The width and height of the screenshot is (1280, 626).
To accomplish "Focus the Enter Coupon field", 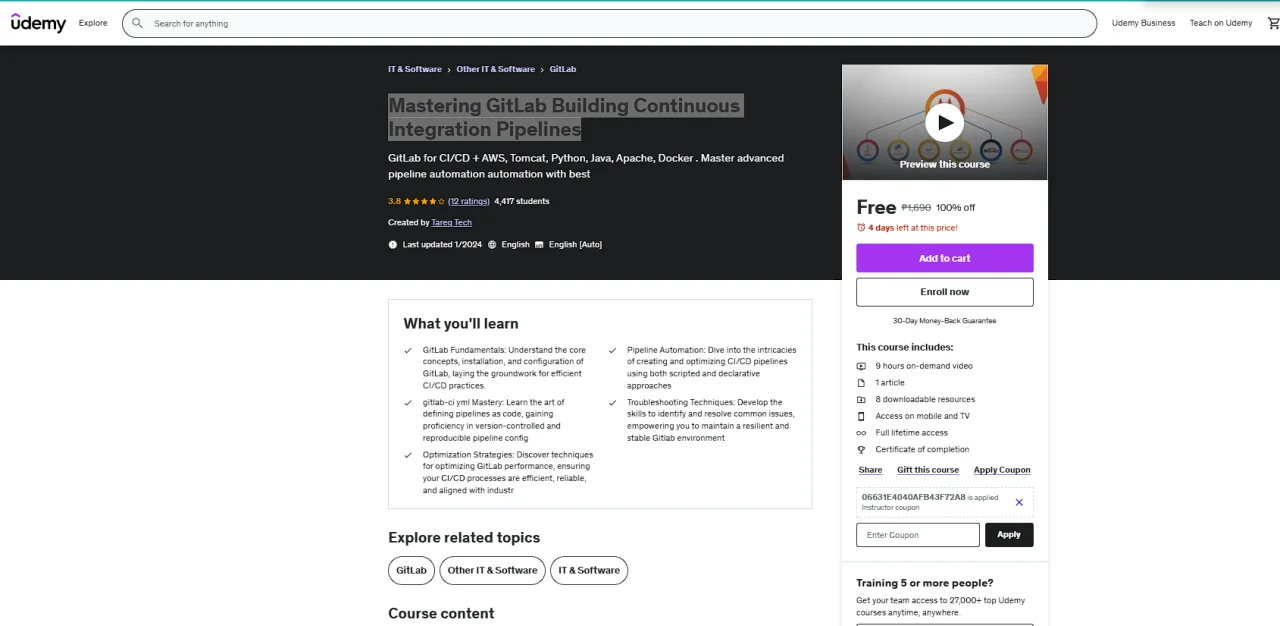I will point(918,535).
